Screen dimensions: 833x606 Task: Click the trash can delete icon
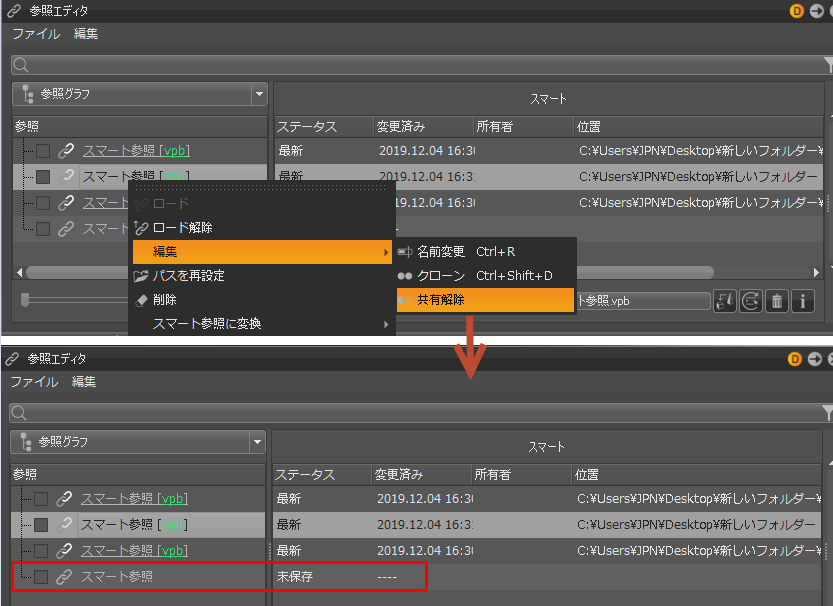click(x=777, y=301)
